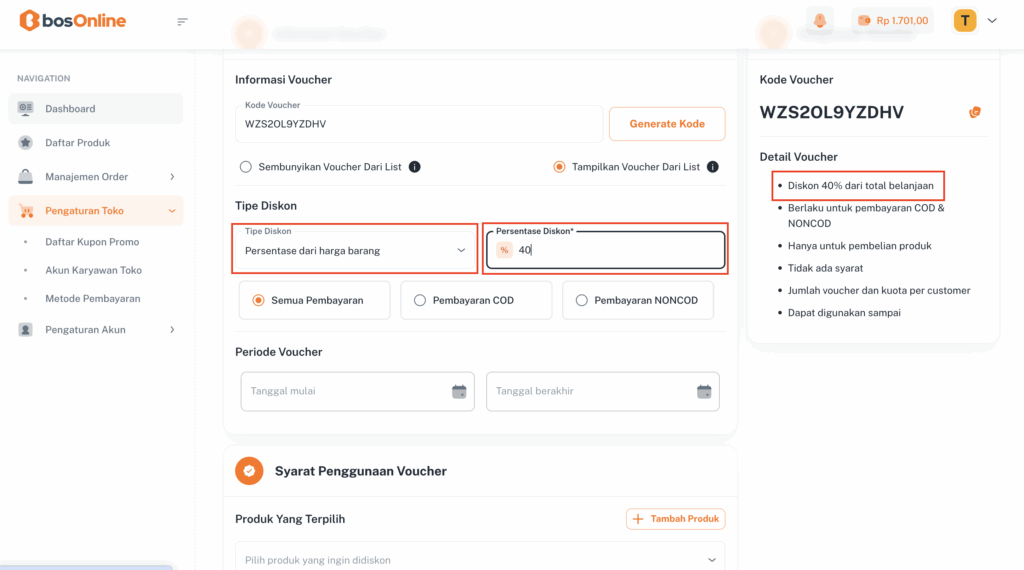Click the hamburger menu toggle icon
The image size is (1024, 570).
tap(182, 21)
